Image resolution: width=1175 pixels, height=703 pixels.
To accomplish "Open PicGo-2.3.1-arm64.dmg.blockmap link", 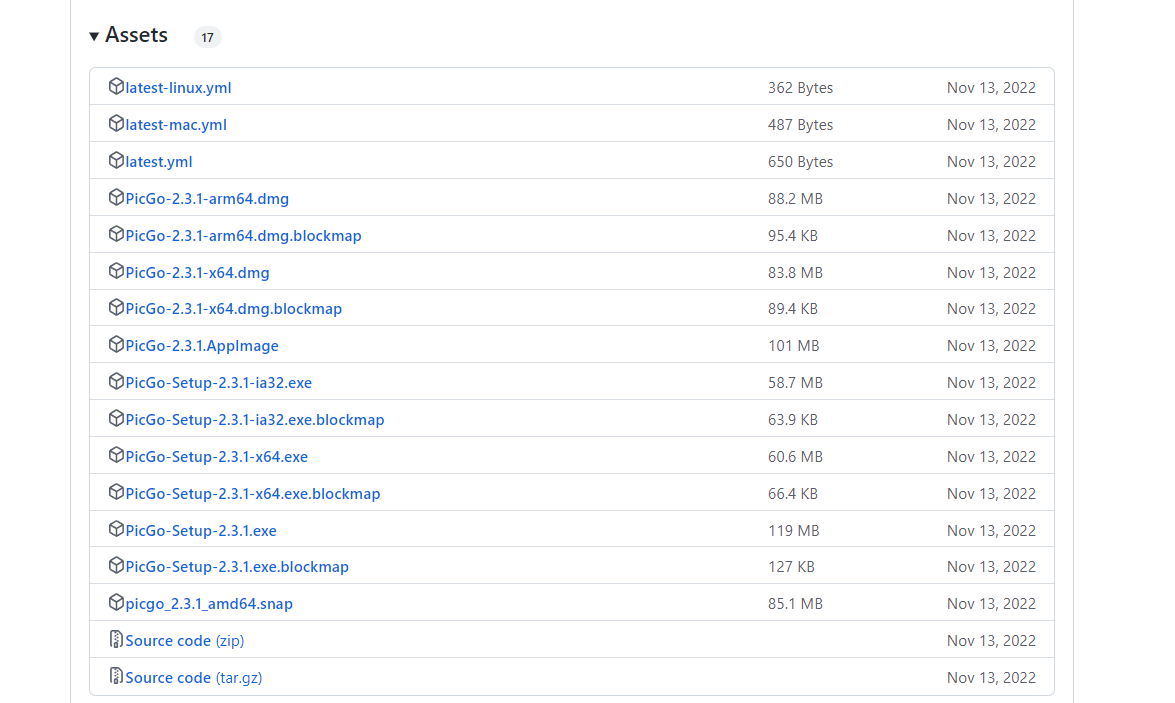I will 244,236.
